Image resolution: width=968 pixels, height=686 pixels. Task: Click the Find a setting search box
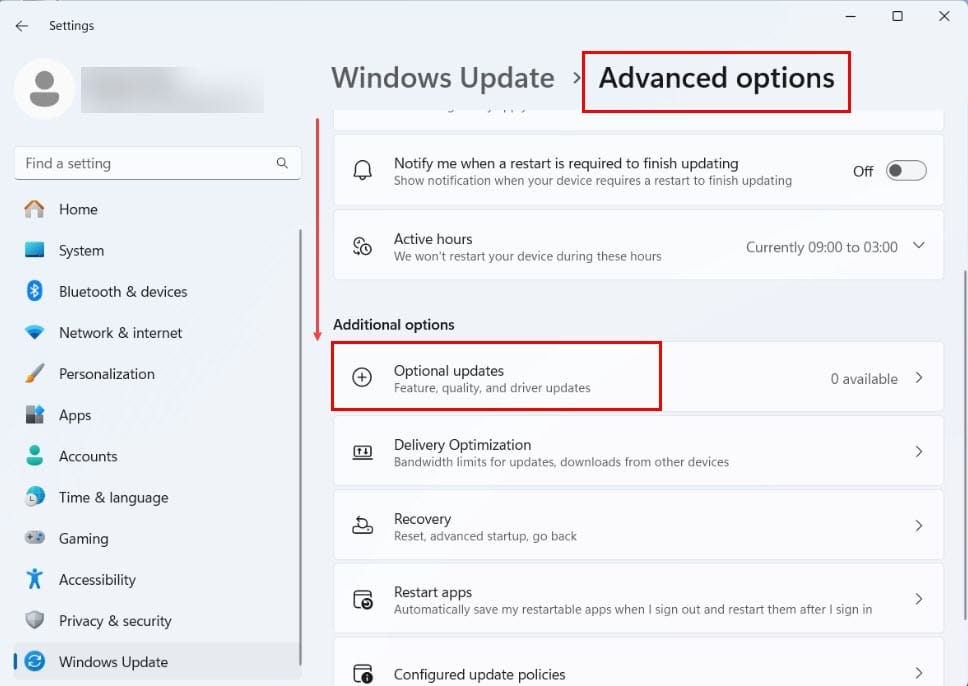(157, 163)
